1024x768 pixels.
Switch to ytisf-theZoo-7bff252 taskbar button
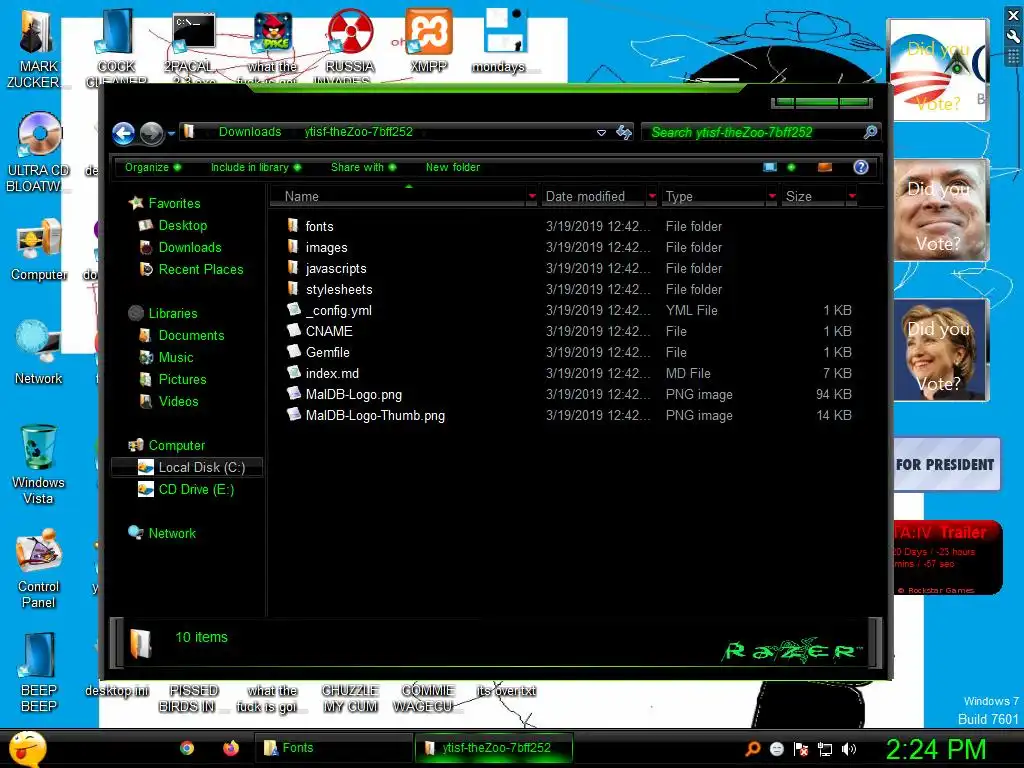coord(494,748)
